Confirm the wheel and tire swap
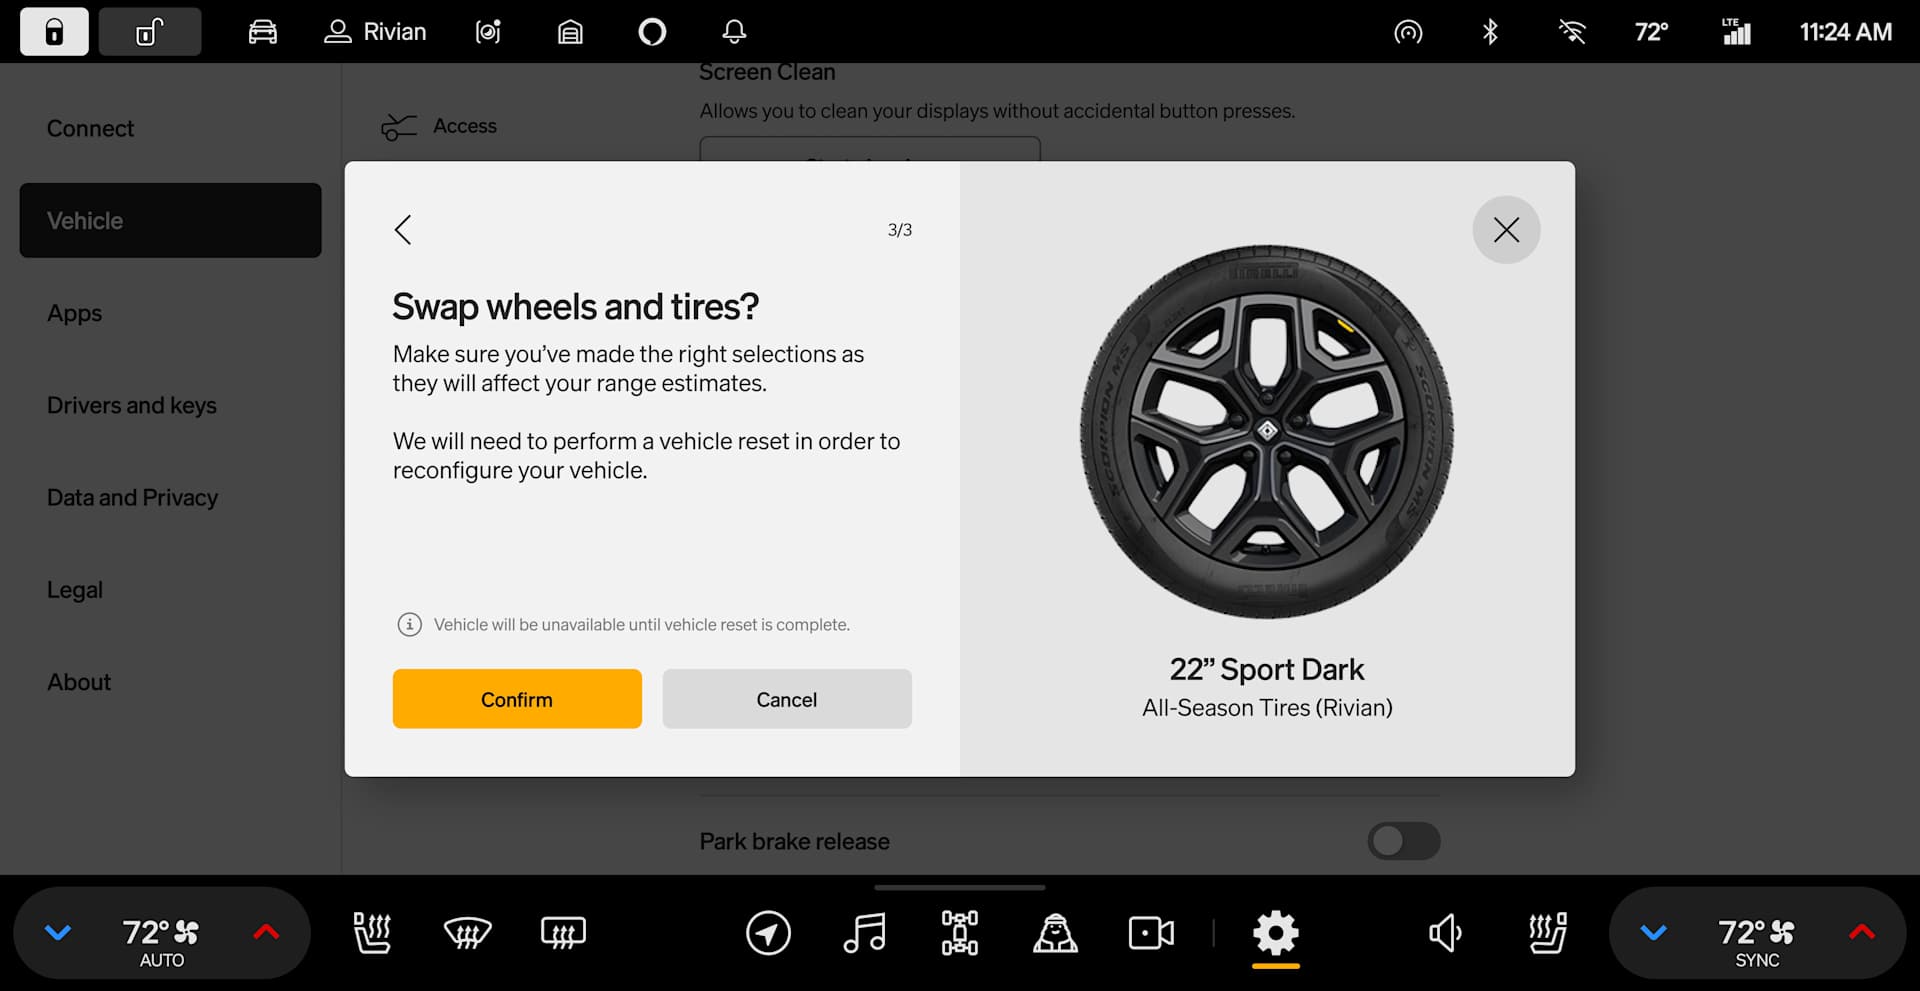The height and width of the screenshot is (991, 1920). tap(517, 699)
